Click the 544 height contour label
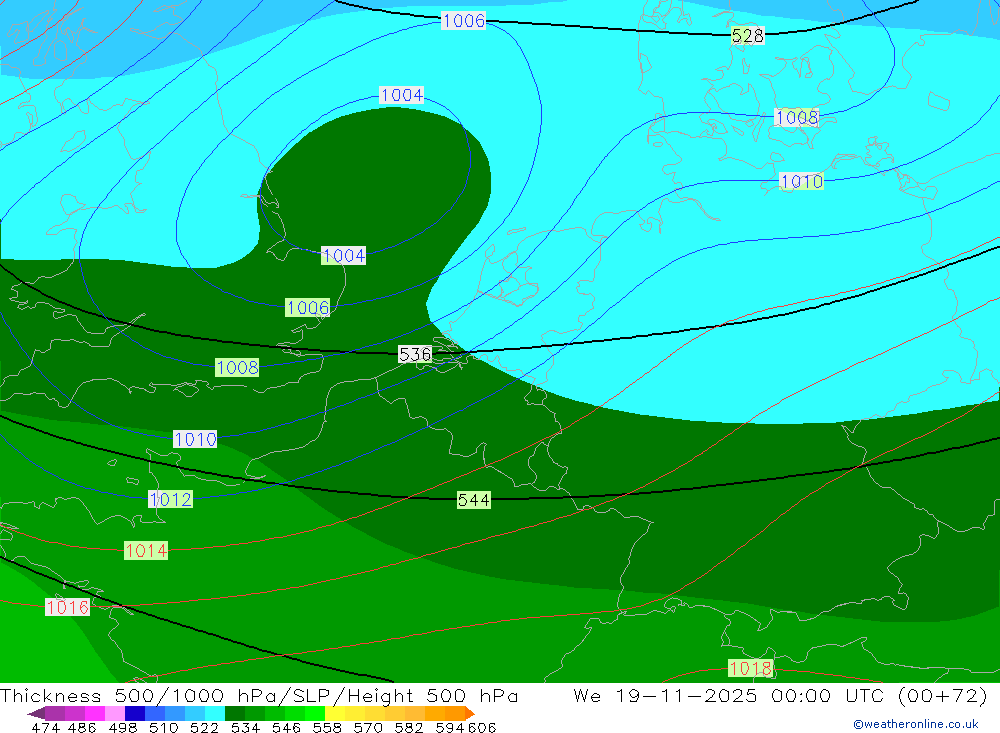Screen dimensions: 1000x733 [x=474, y=500]
